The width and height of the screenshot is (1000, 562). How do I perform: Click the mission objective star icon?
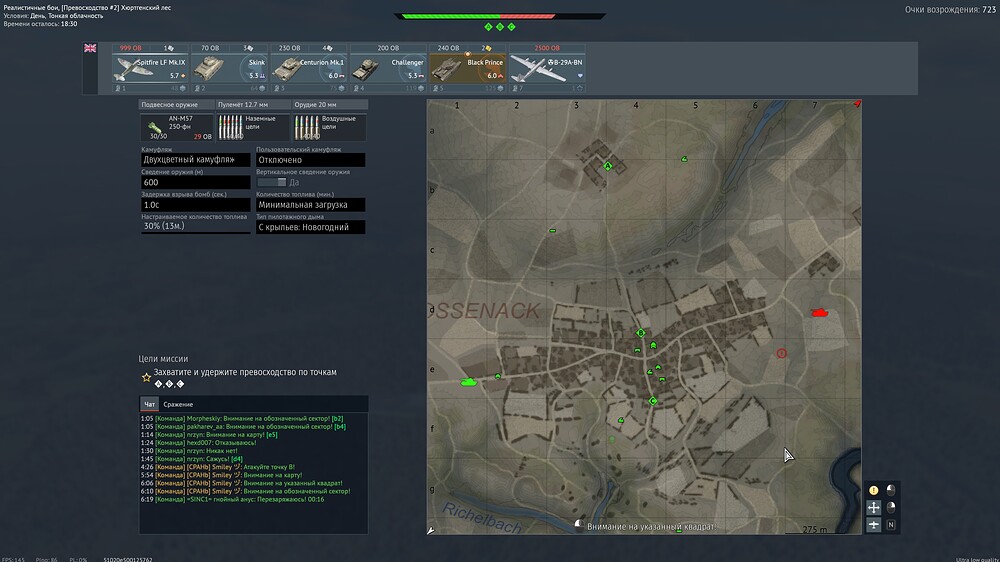pos(146,378)
